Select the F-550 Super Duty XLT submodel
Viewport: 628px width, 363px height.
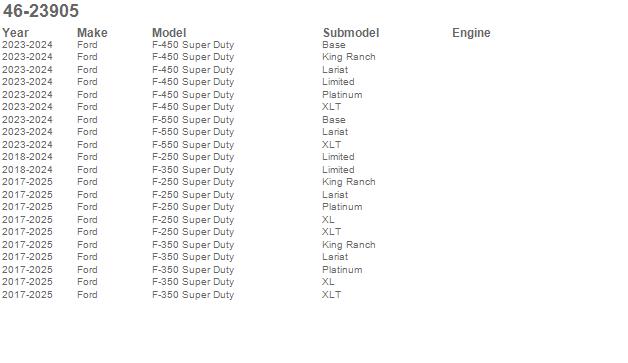click(x=332, y=145)
